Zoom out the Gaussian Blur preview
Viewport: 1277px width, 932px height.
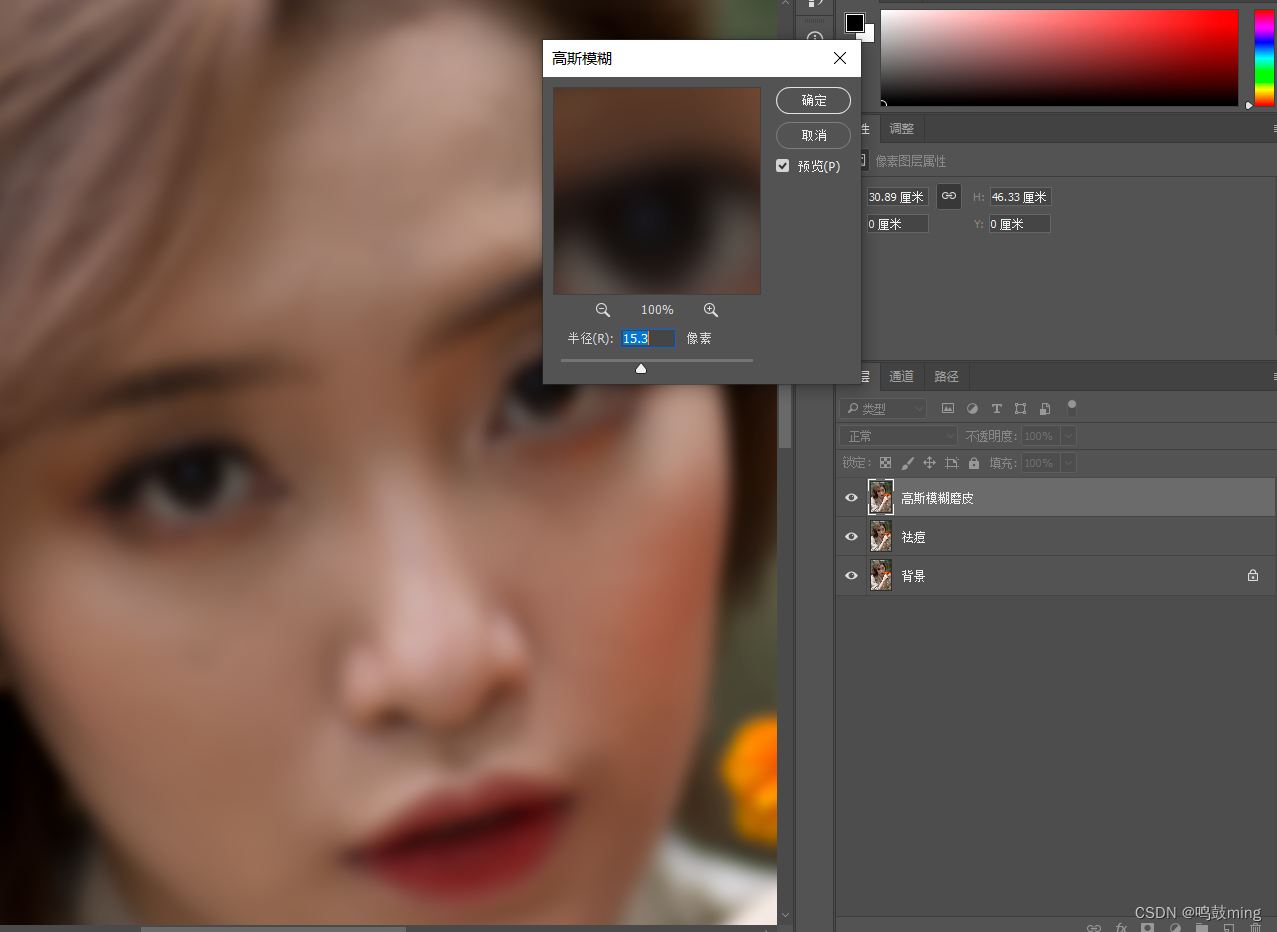[603, 310]
